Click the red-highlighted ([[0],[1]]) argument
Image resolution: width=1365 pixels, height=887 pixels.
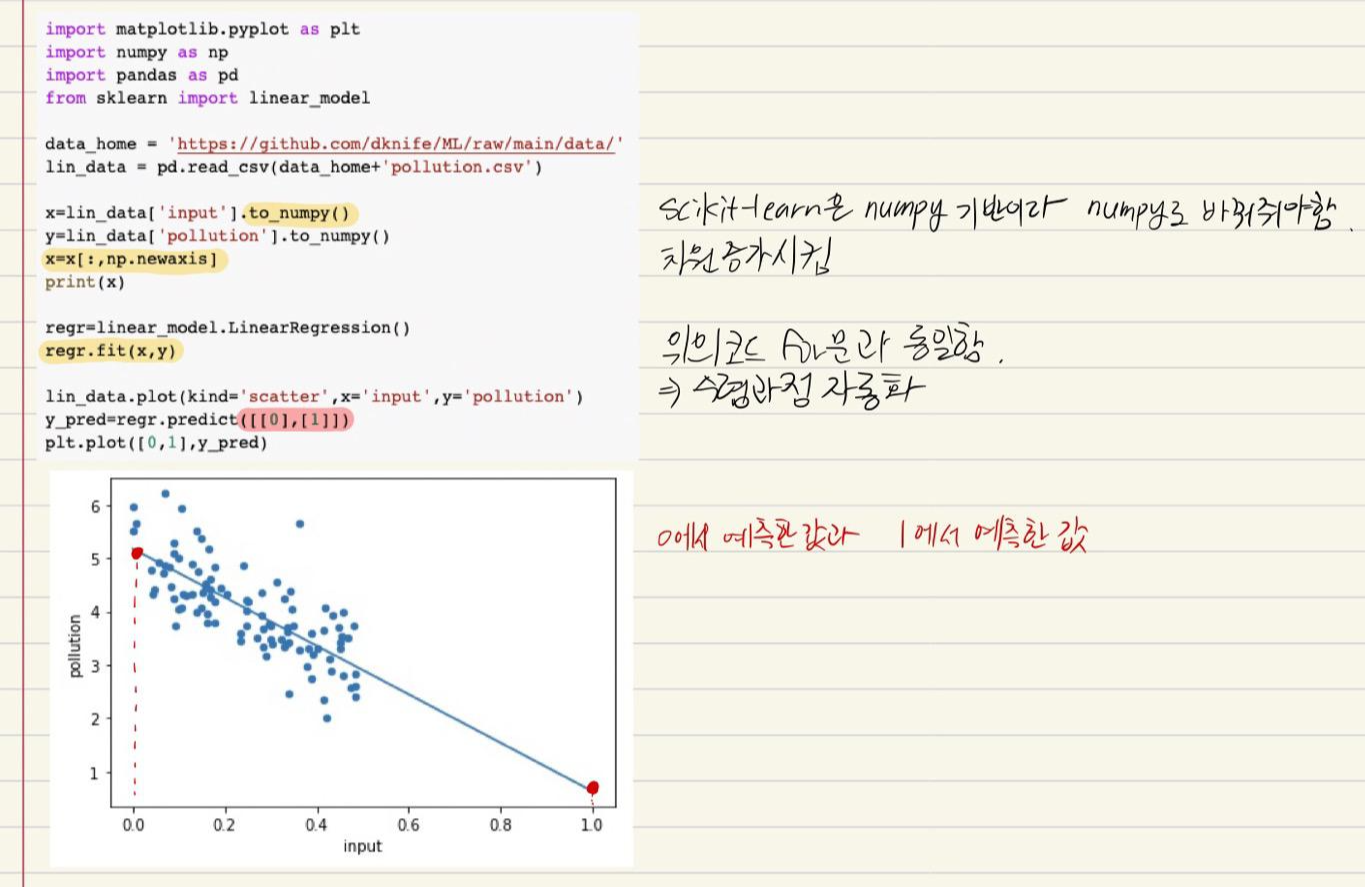click(x=295, y=420)
